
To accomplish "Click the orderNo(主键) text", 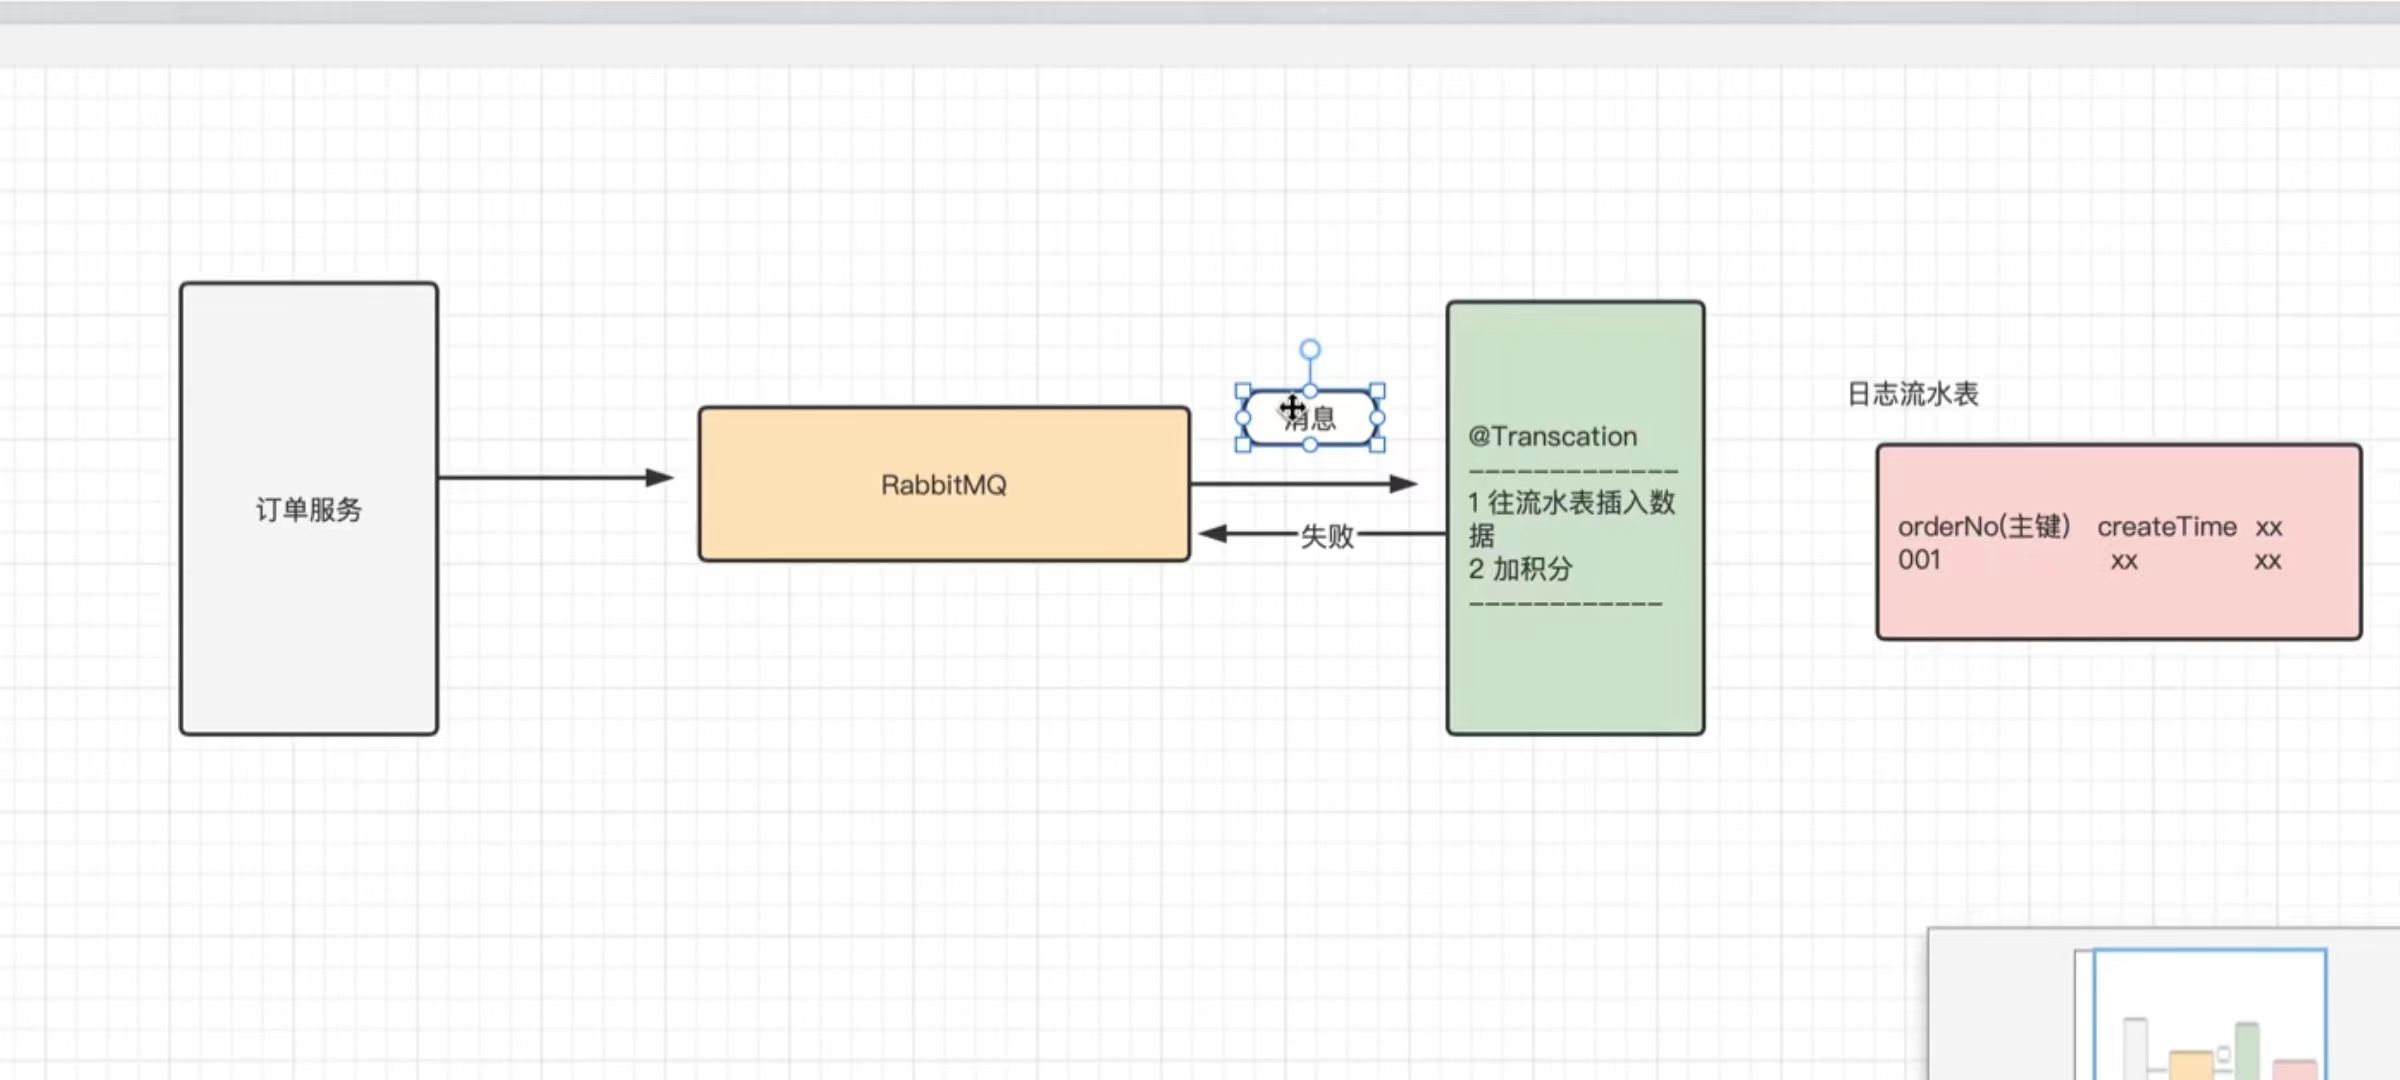I will (1984, 526).
